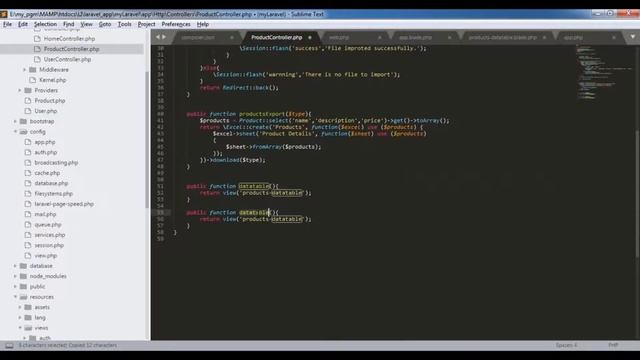The height and width of the screenshot is (360, 640).
Task: Open the Selection menu
Action: pos(45,24)
